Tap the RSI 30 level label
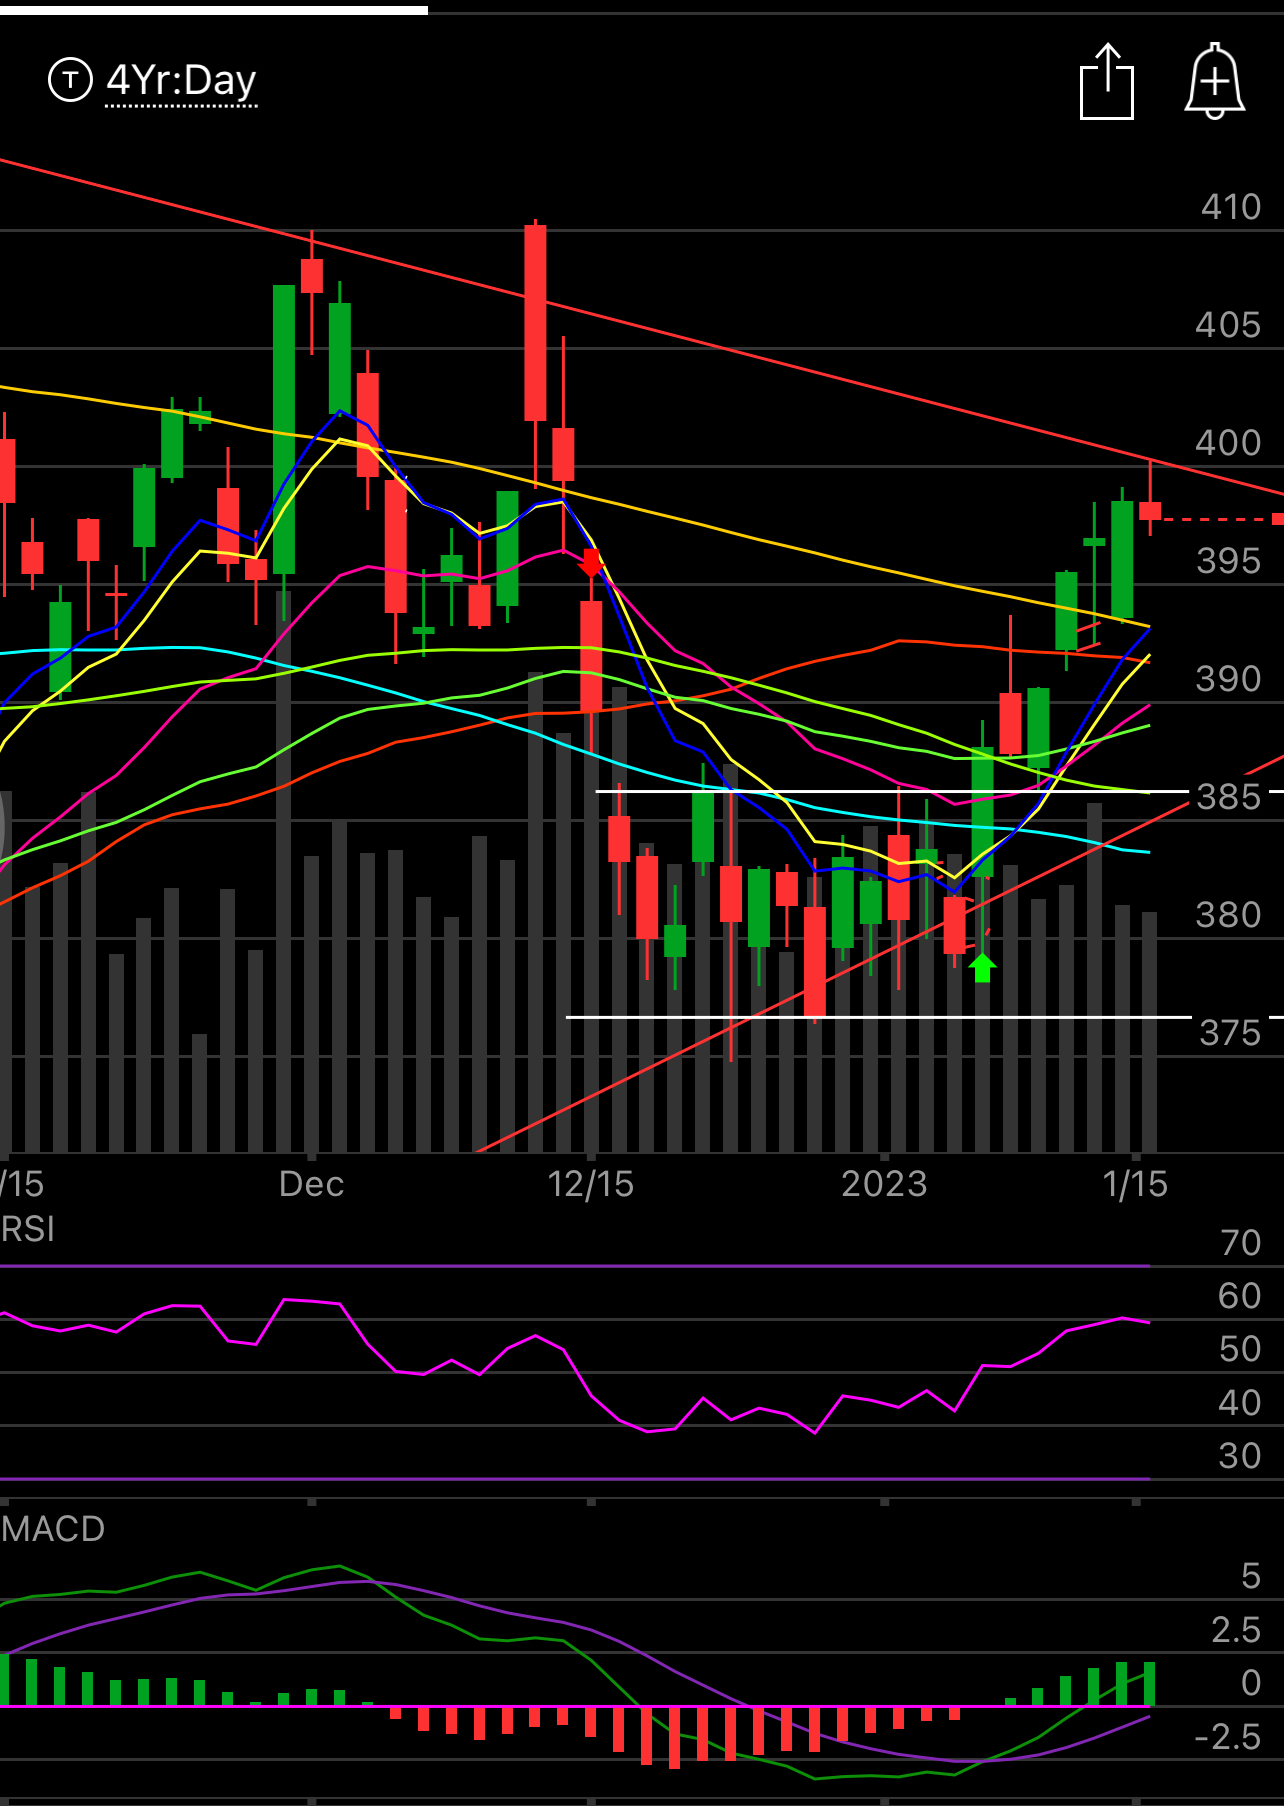The height and width of the screenshot is (1806, 1284). pos(1240,1456)
